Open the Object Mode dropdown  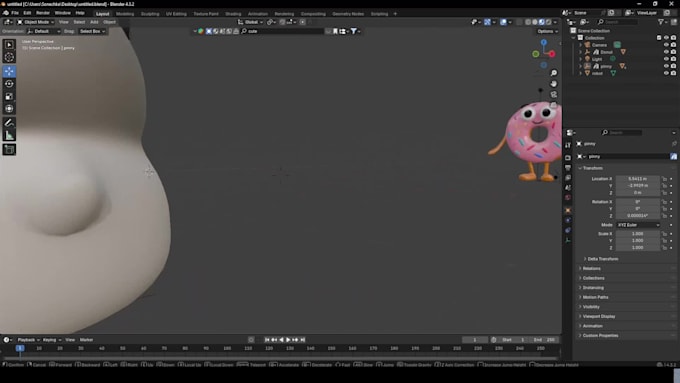click(36, 22)
